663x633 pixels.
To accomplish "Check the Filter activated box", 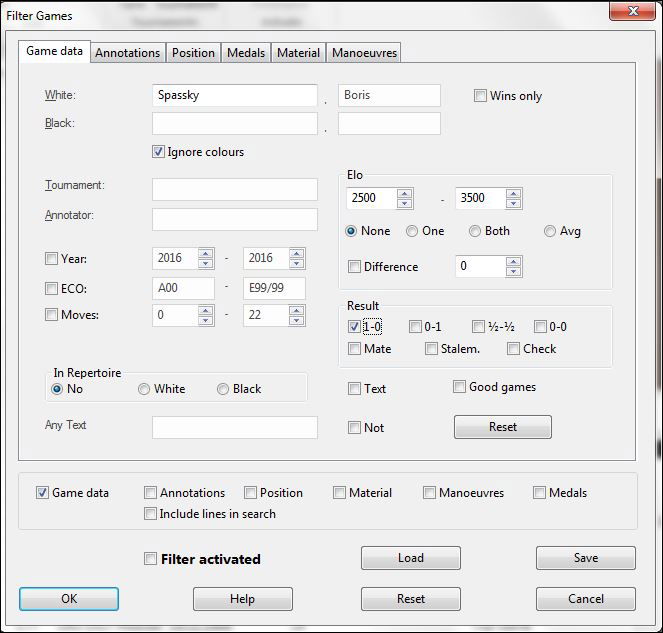I will [151, 559].
